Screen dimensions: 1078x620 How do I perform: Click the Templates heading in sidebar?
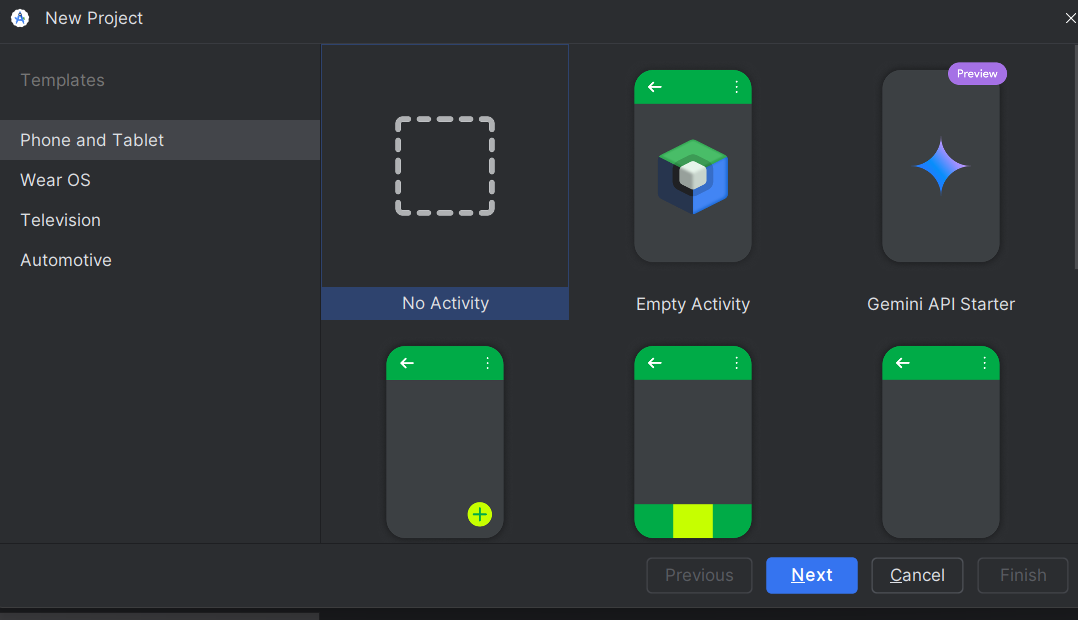click(63, 80)
